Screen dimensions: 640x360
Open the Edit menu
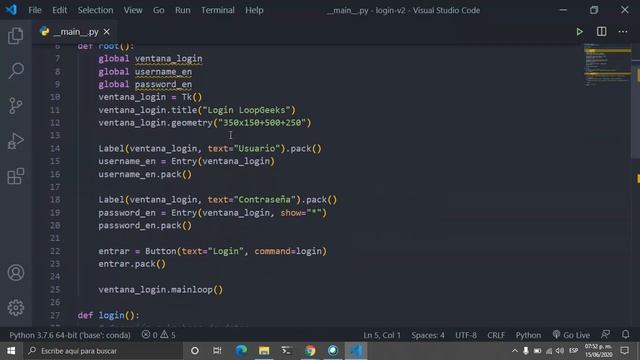(x=59, y=10)
